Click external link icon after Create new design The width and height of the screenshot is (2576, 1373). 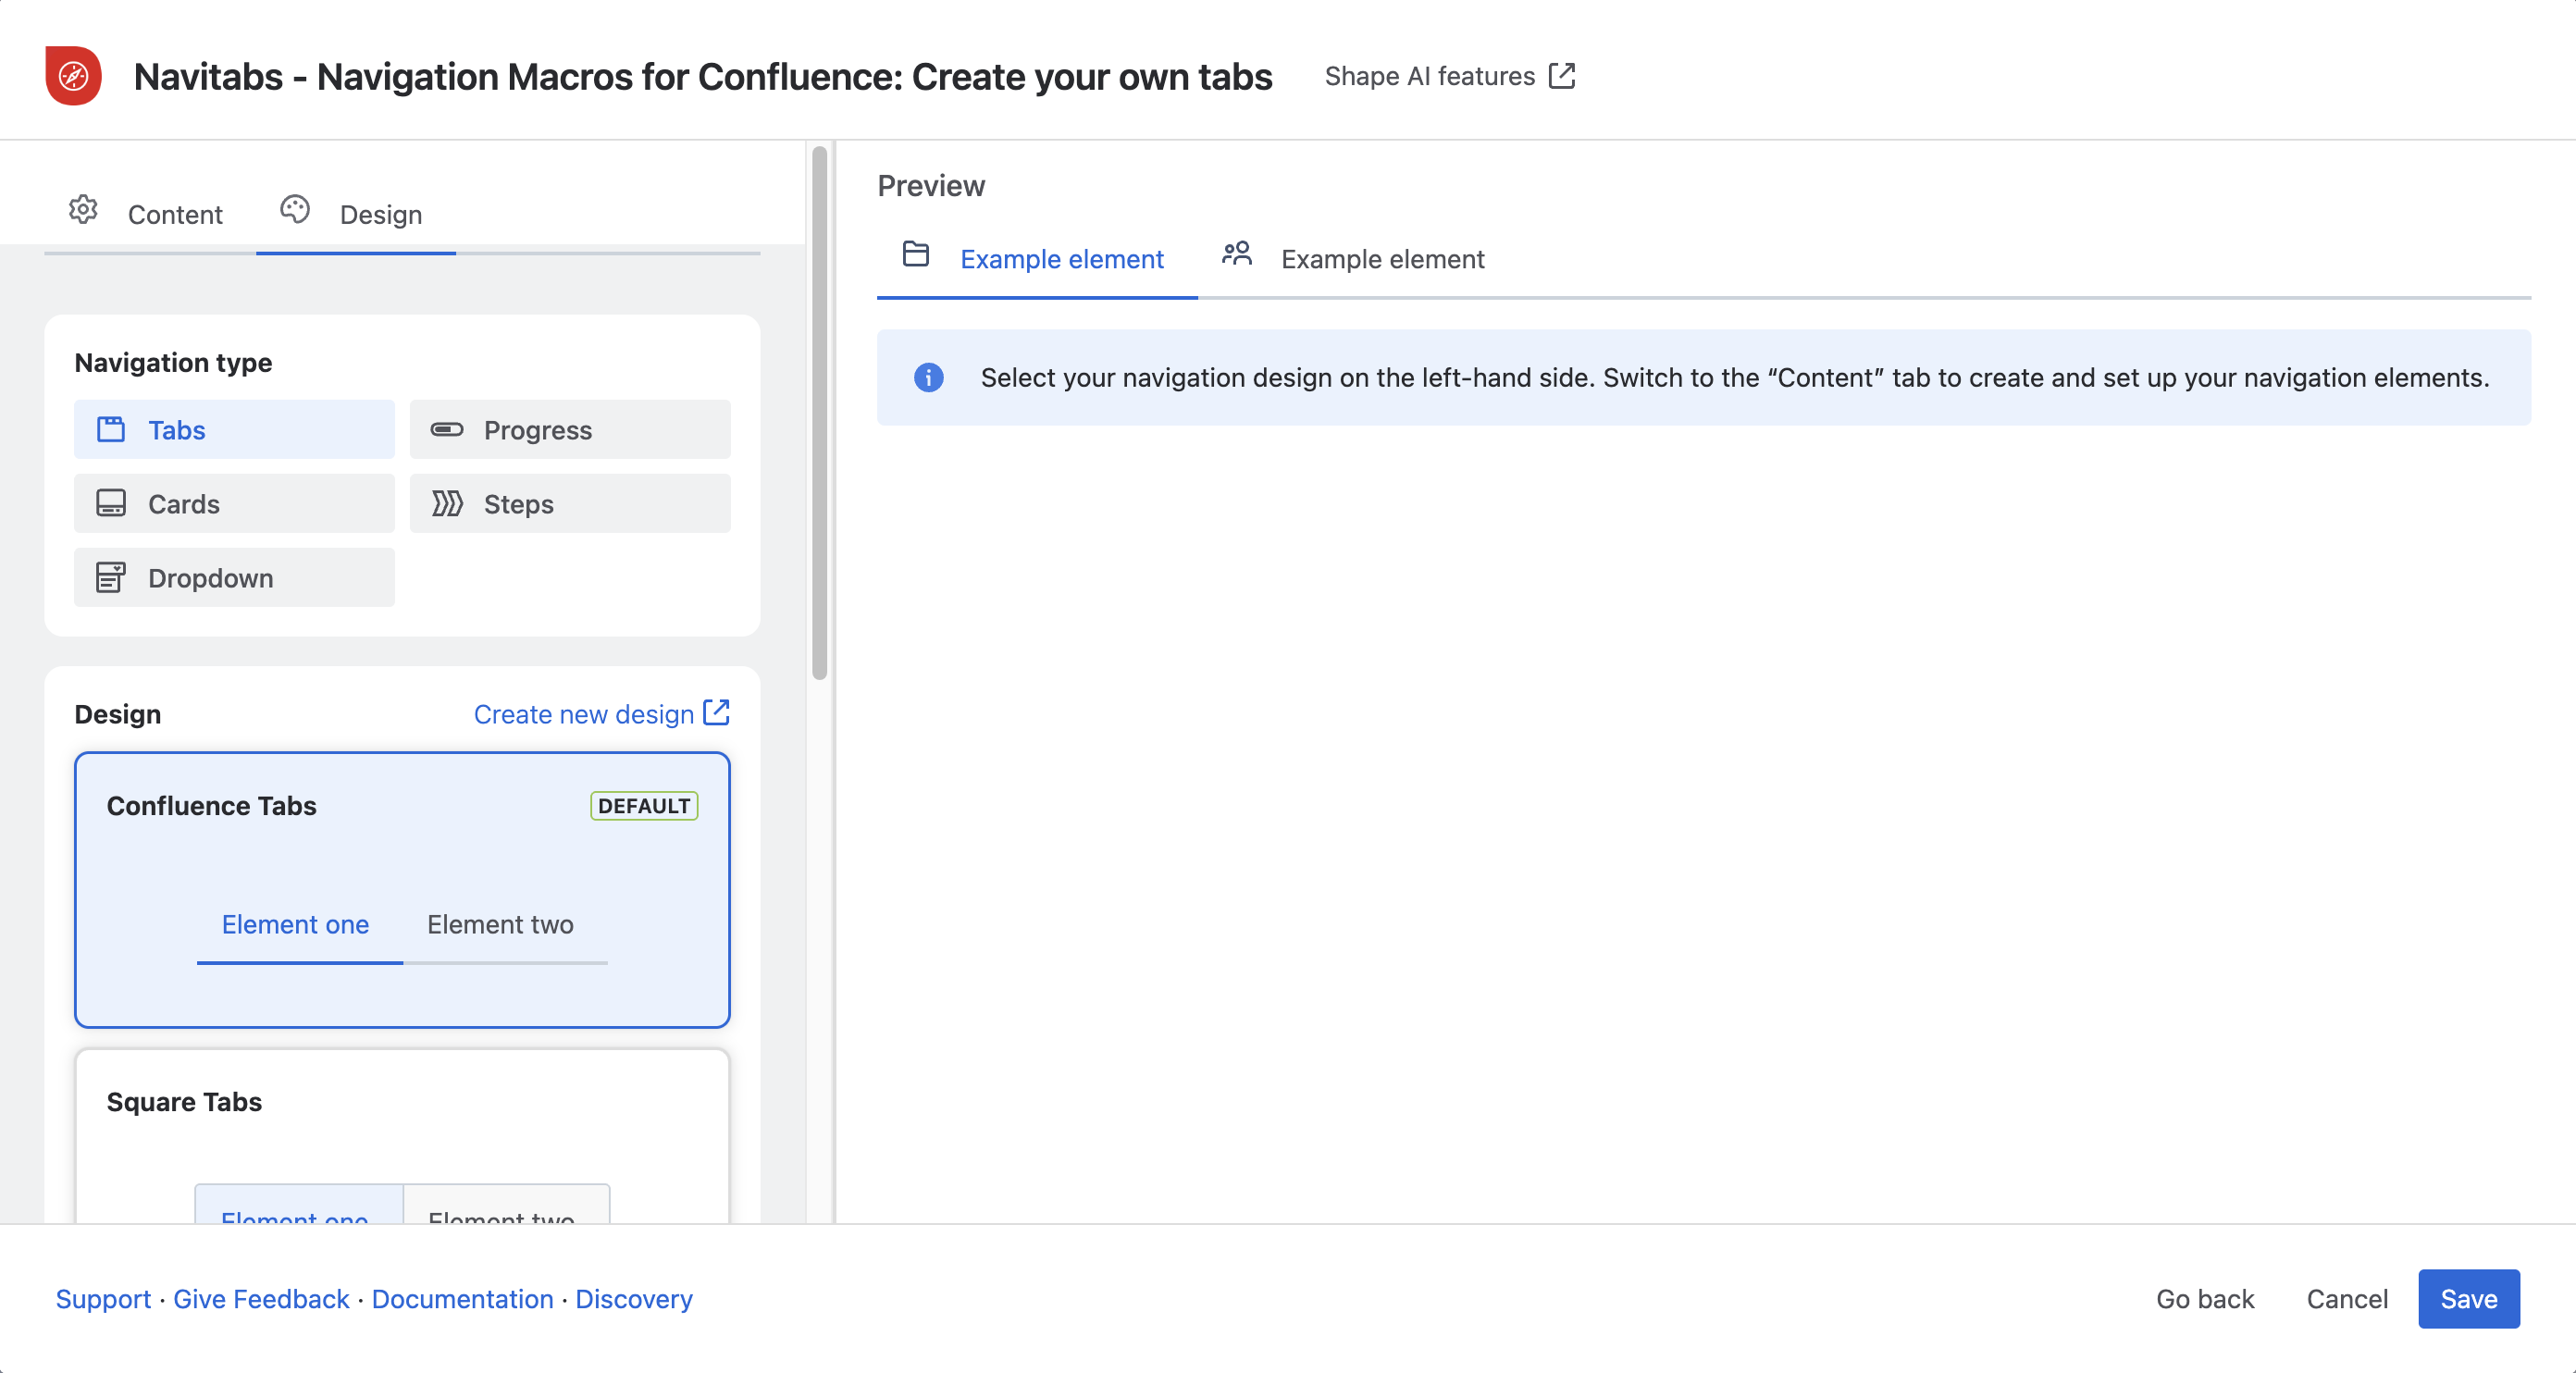(717, 713)
